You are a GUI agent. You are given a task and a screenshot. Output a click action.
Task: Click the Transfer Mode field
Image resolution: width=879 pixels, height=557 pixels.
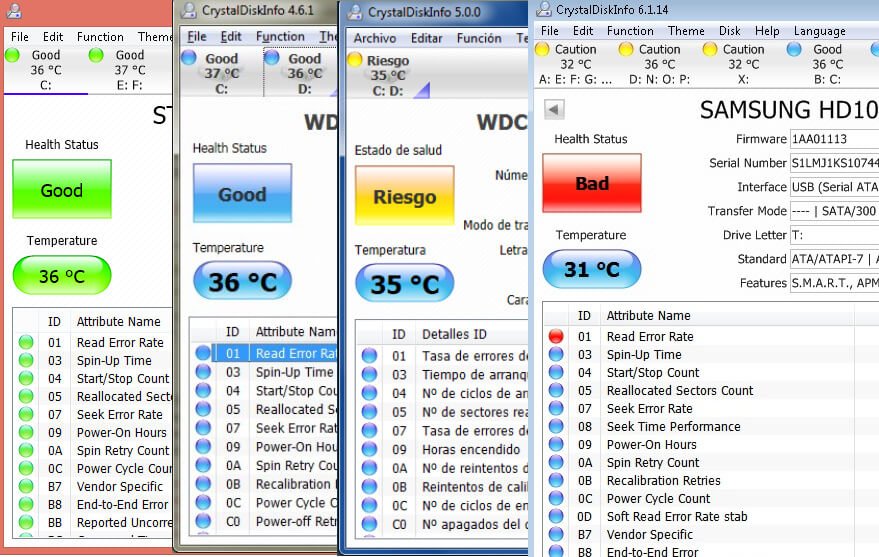tap(834, 211)
